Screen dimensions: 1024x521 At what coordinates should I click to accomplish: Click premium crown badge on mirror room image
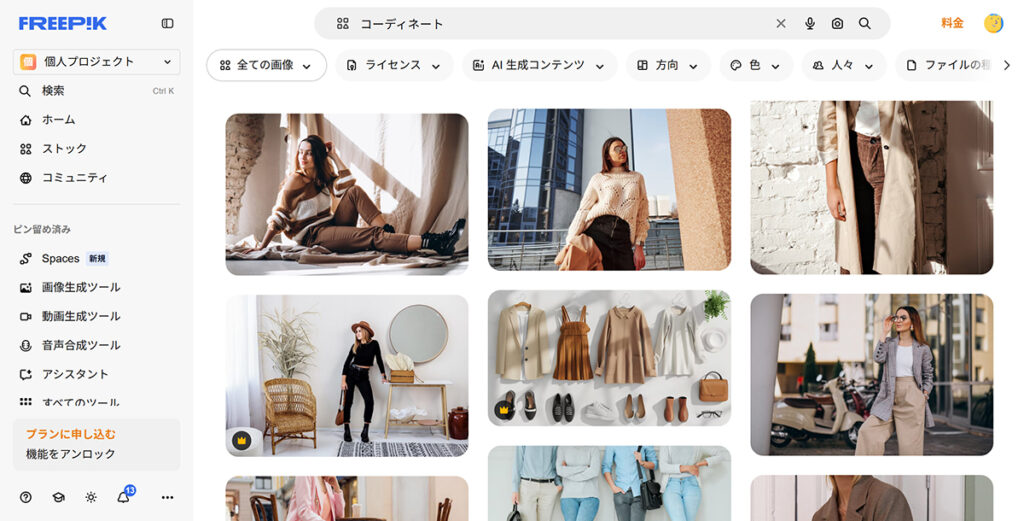click(242, 441)
